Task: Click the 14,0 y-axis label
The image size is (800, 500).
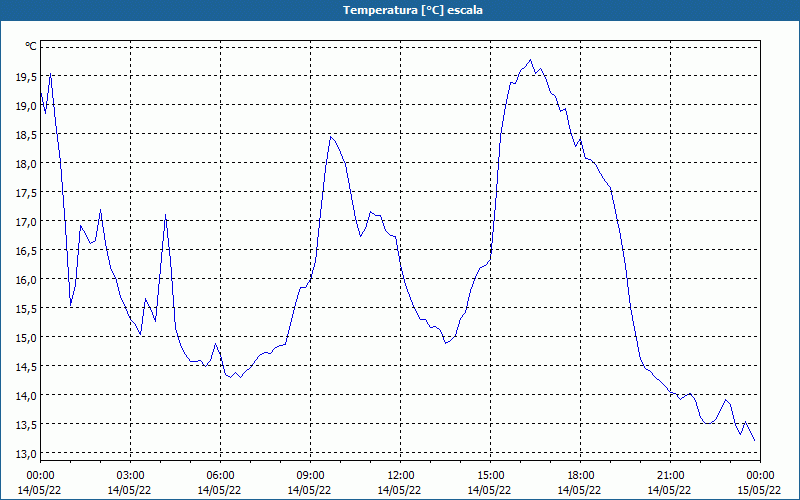Action: (27, 396)
